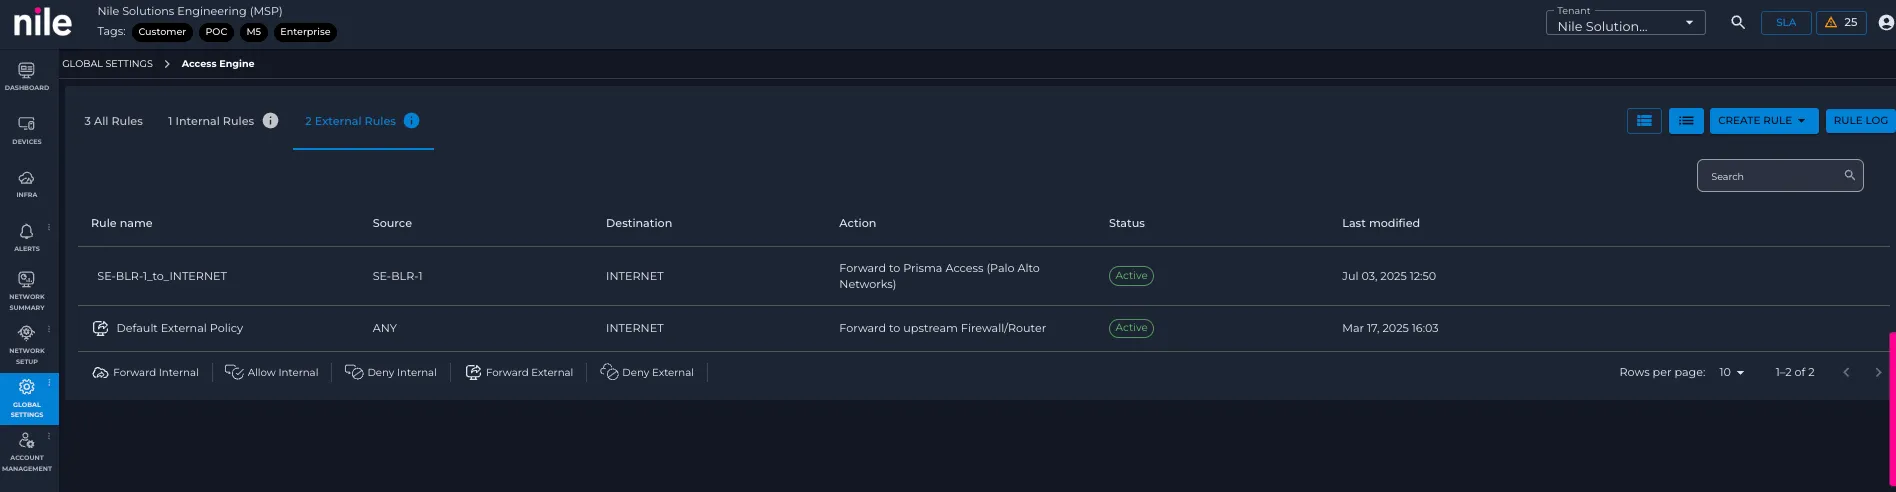Screen dimensions: 1896x492
Task: Go to previous page of rules
Action: 1846,372
